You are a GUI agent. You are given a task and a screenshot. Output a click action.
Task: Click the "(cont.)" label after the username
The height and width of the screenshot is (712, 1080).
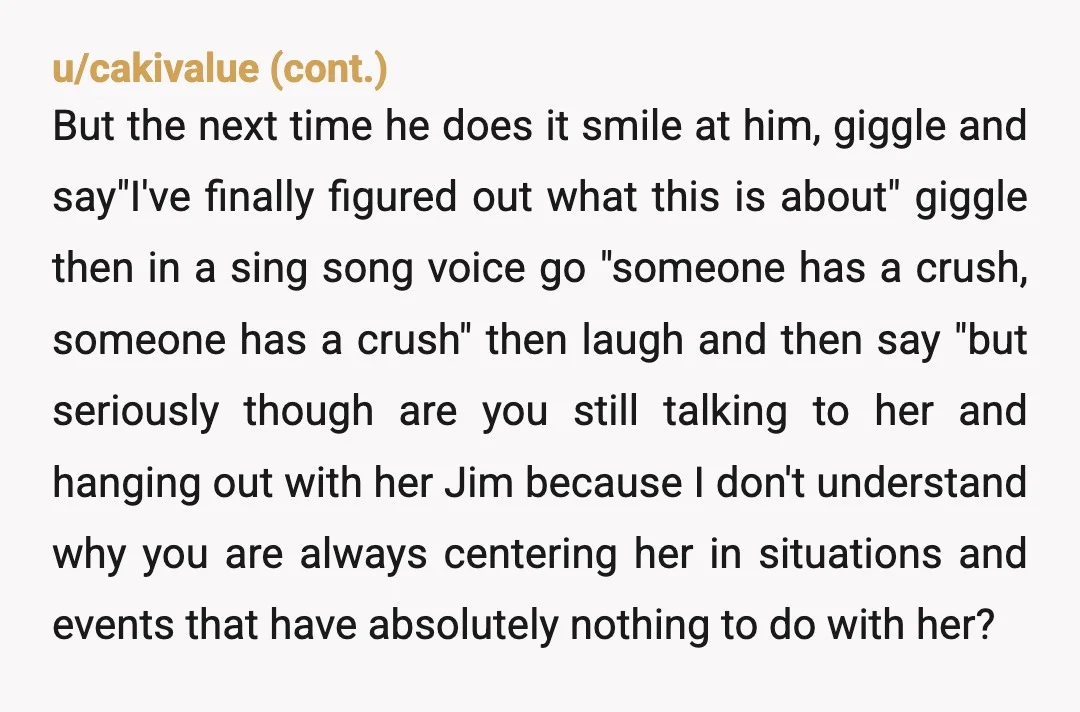[x=329, y=69]
